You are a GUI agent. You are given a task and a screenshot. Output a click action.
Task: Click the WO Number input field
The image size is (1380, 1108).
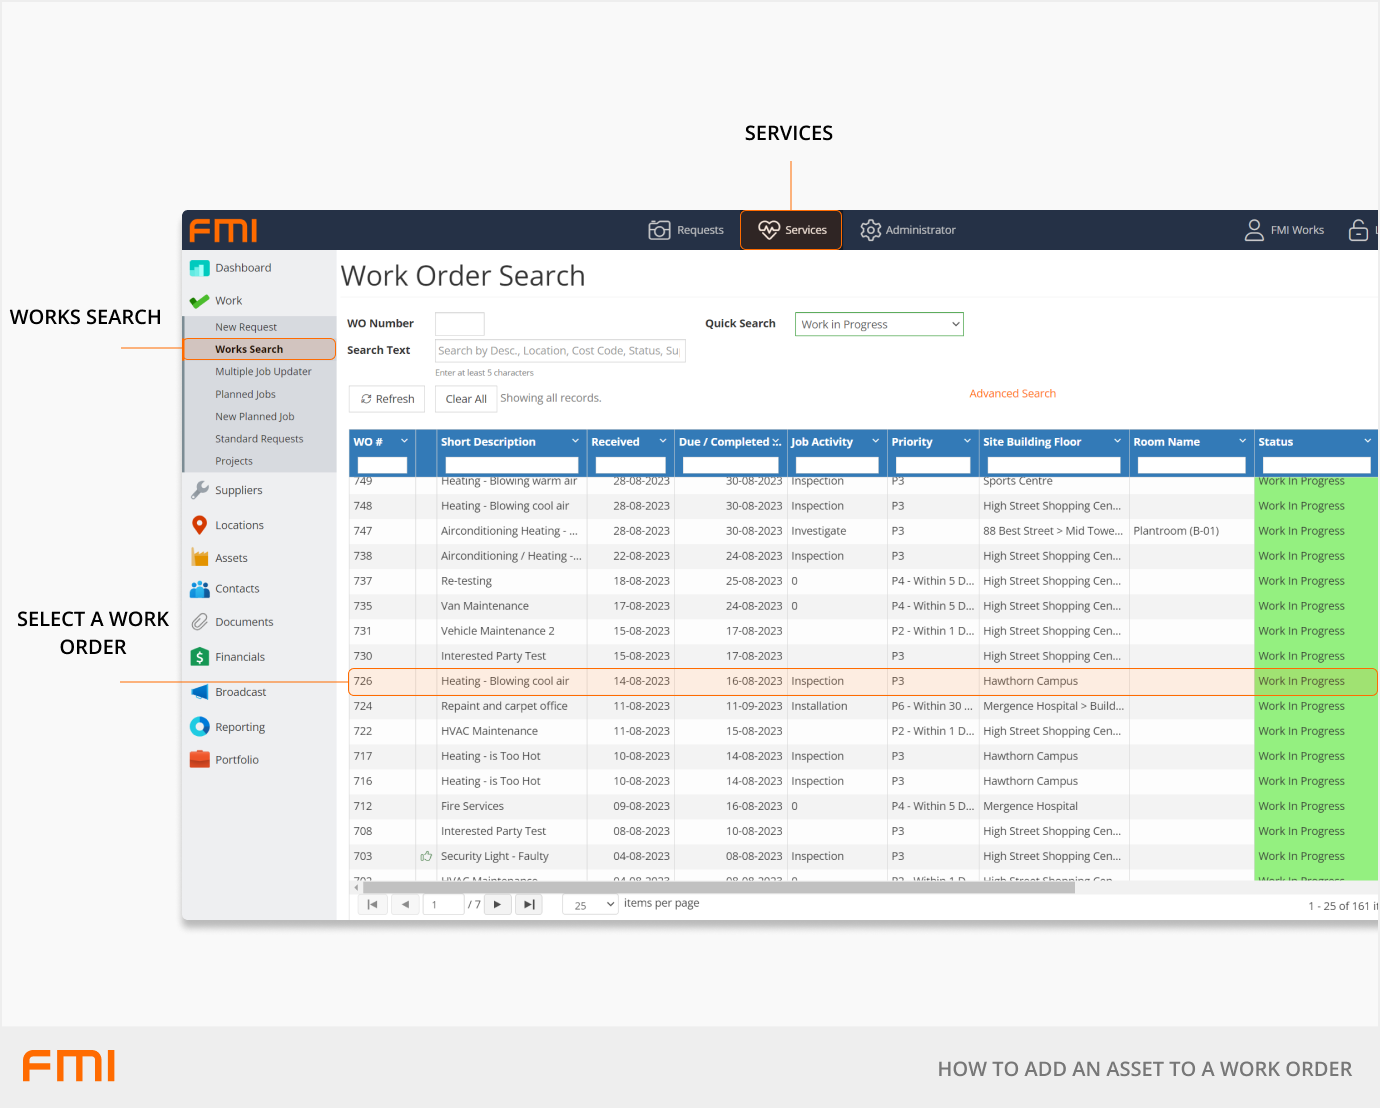tap(459, 324)
